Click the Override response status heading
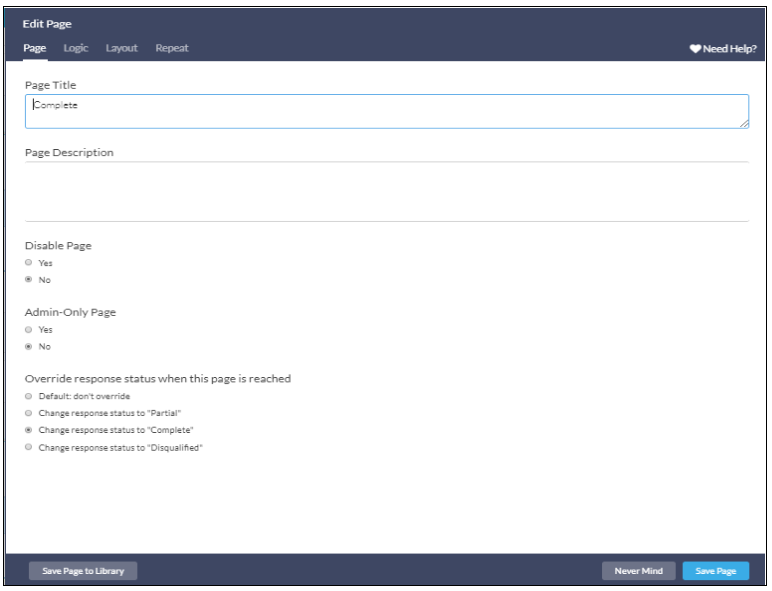The image size is (772, 591). coord(158,378)
